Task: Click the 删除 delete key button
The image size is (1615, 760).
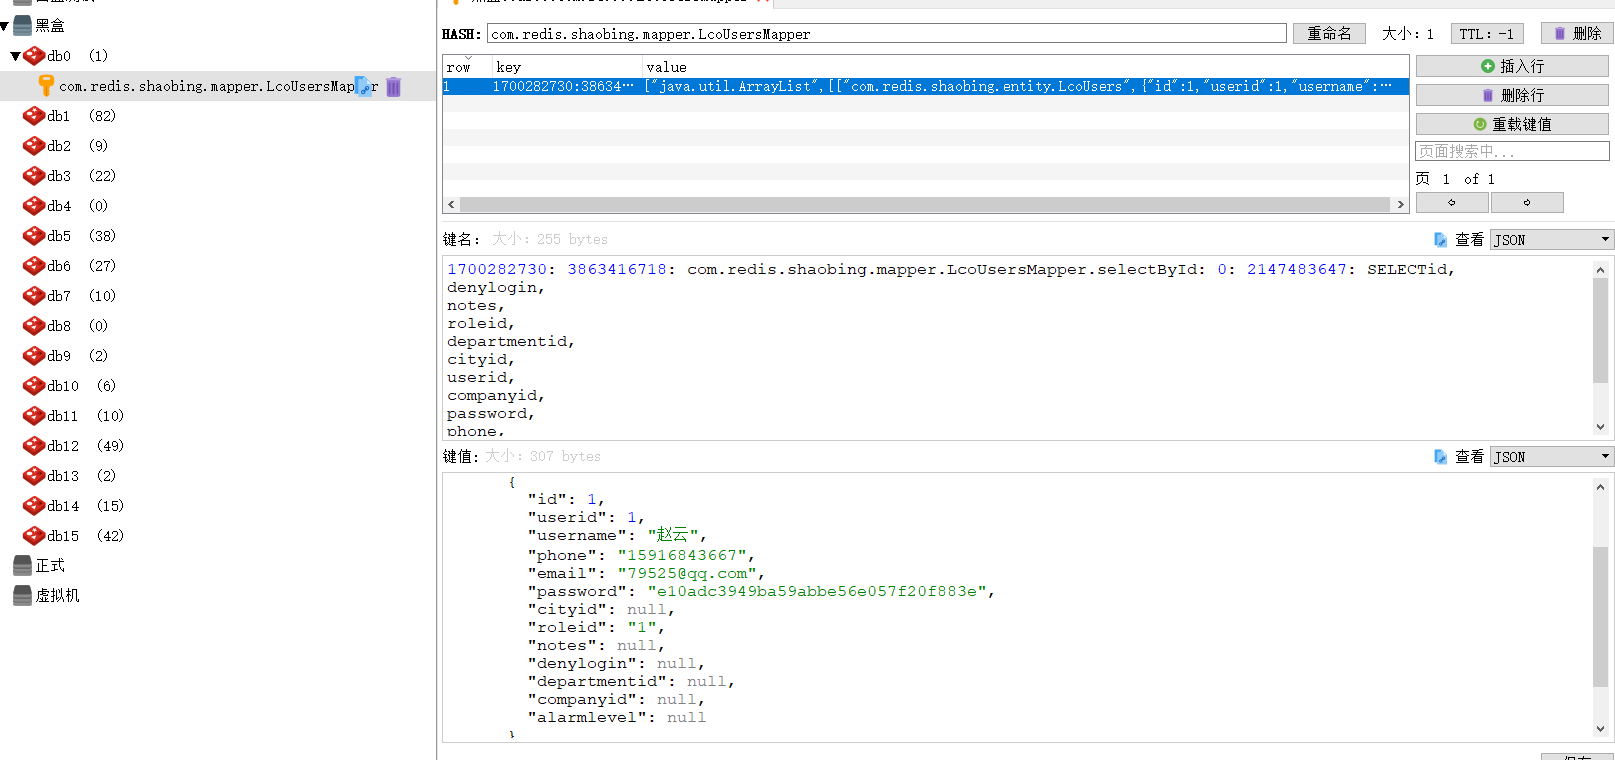Action: coord(1577,34)
